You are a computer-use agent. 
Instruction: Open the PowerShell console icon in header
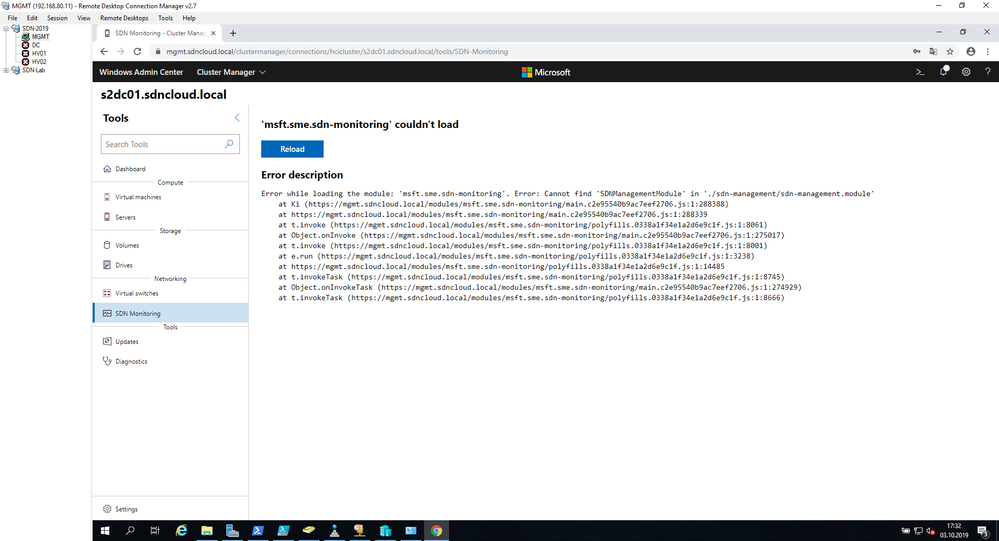[x=920, y=72]
